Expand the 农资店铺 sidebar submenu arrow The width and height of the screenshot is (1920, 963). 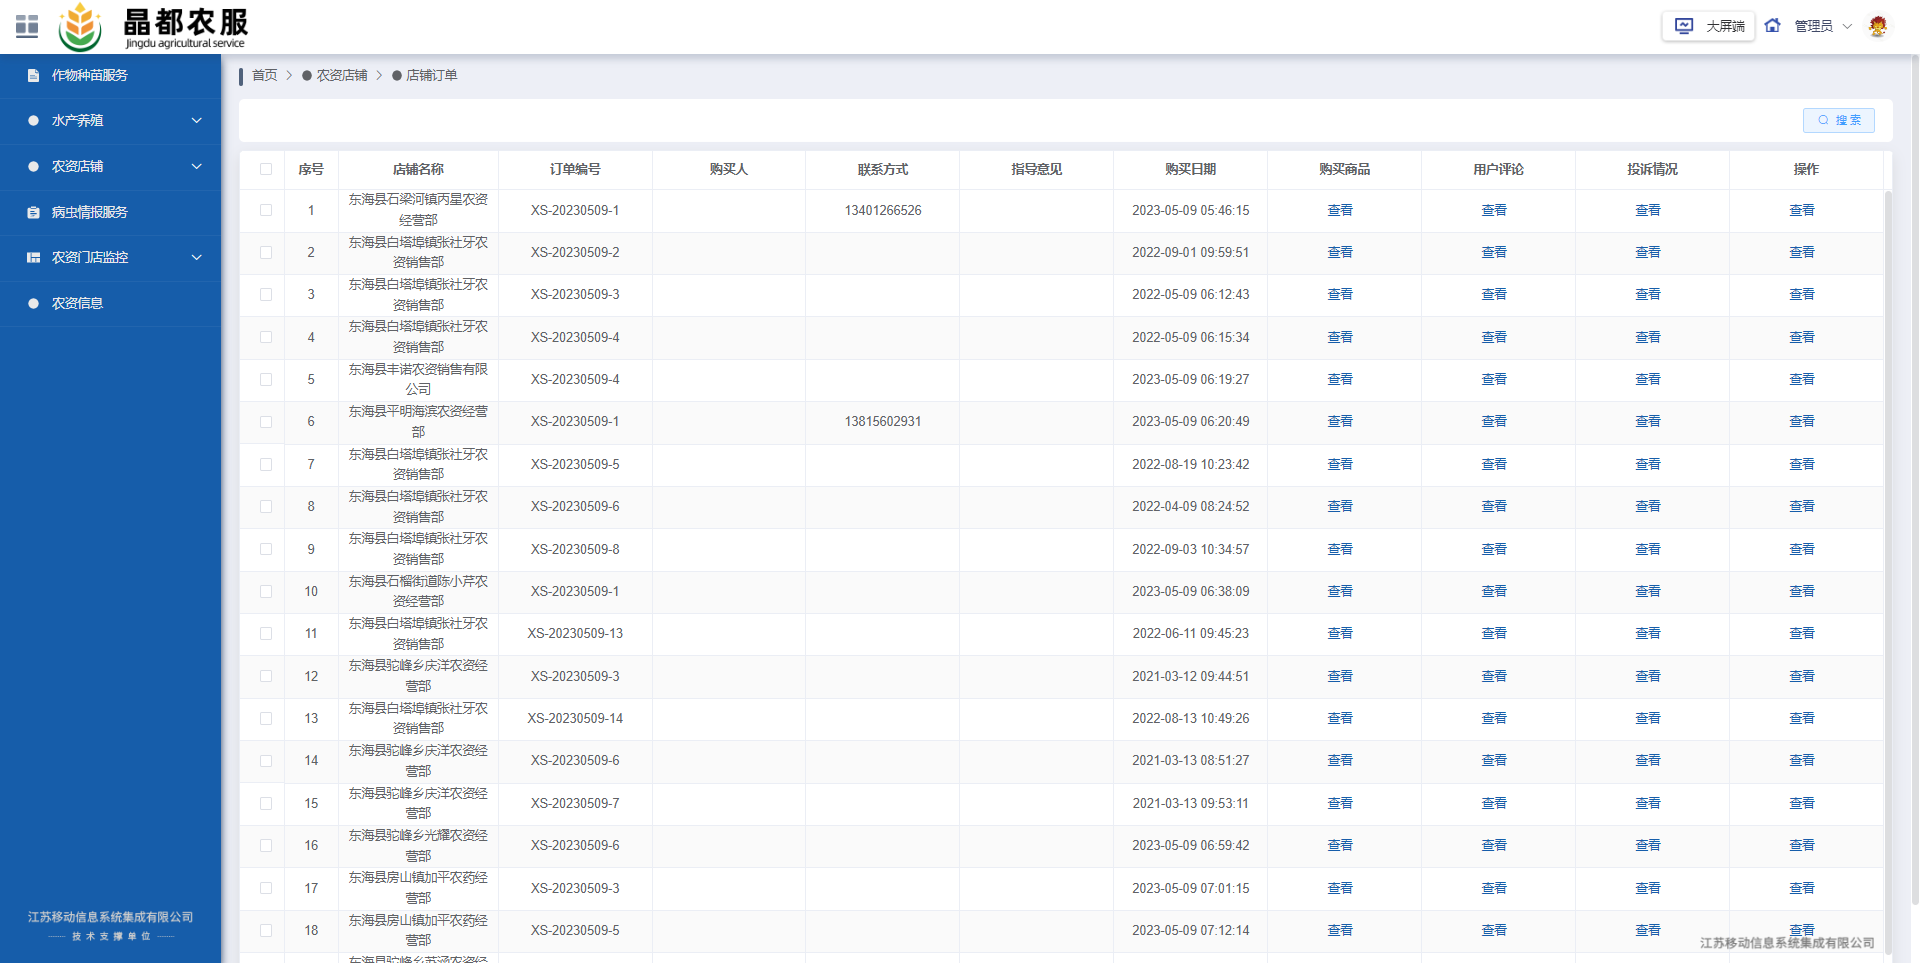[196, 167]
